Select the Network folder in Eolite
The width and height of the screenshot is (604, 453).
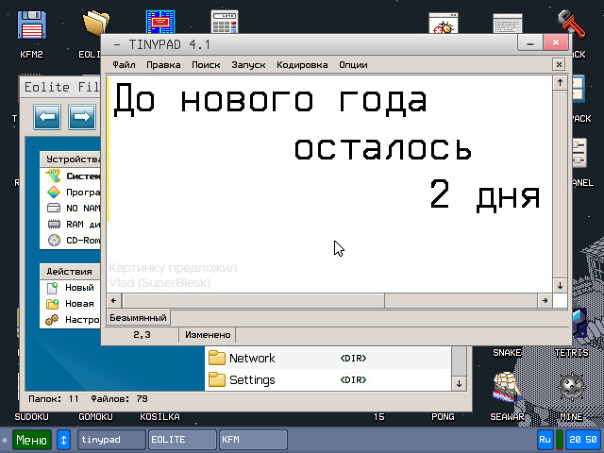point(328,358)
